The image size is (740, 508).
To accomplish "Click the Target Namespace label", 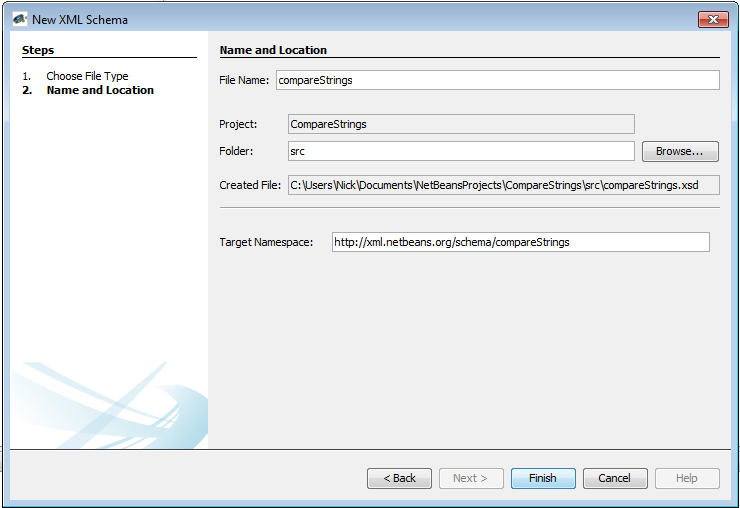I will point(266,242).
